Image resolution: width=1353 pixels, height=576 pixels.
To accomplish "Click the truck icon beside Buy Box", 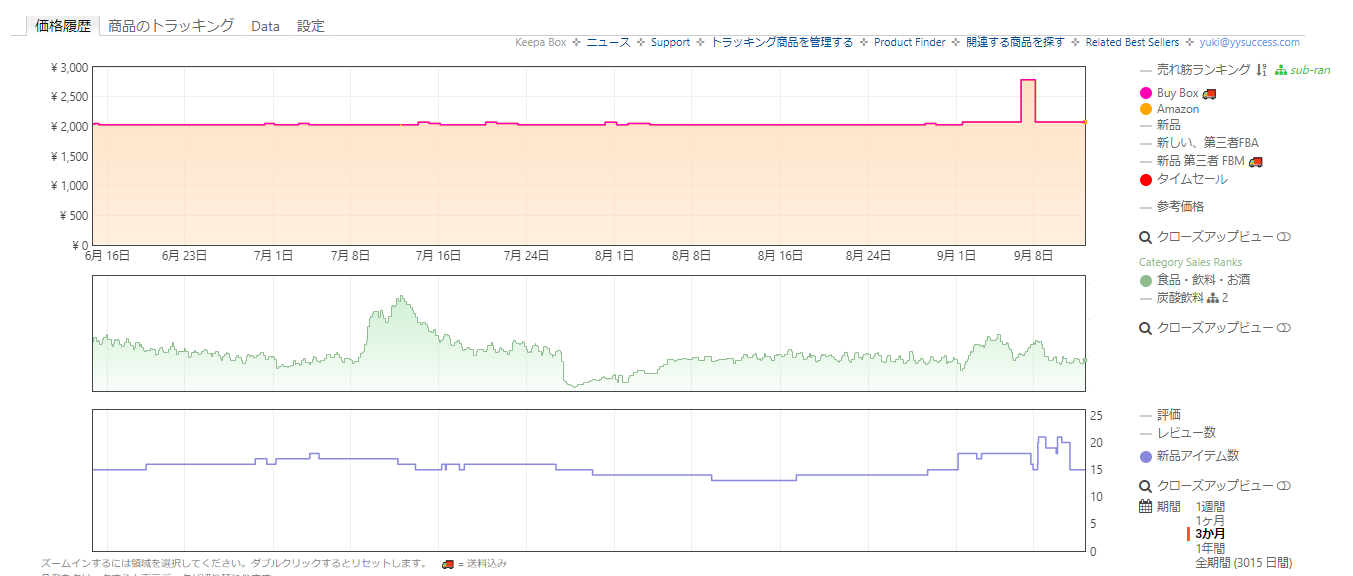I will pyautogui.click(x=1209, y=93).
